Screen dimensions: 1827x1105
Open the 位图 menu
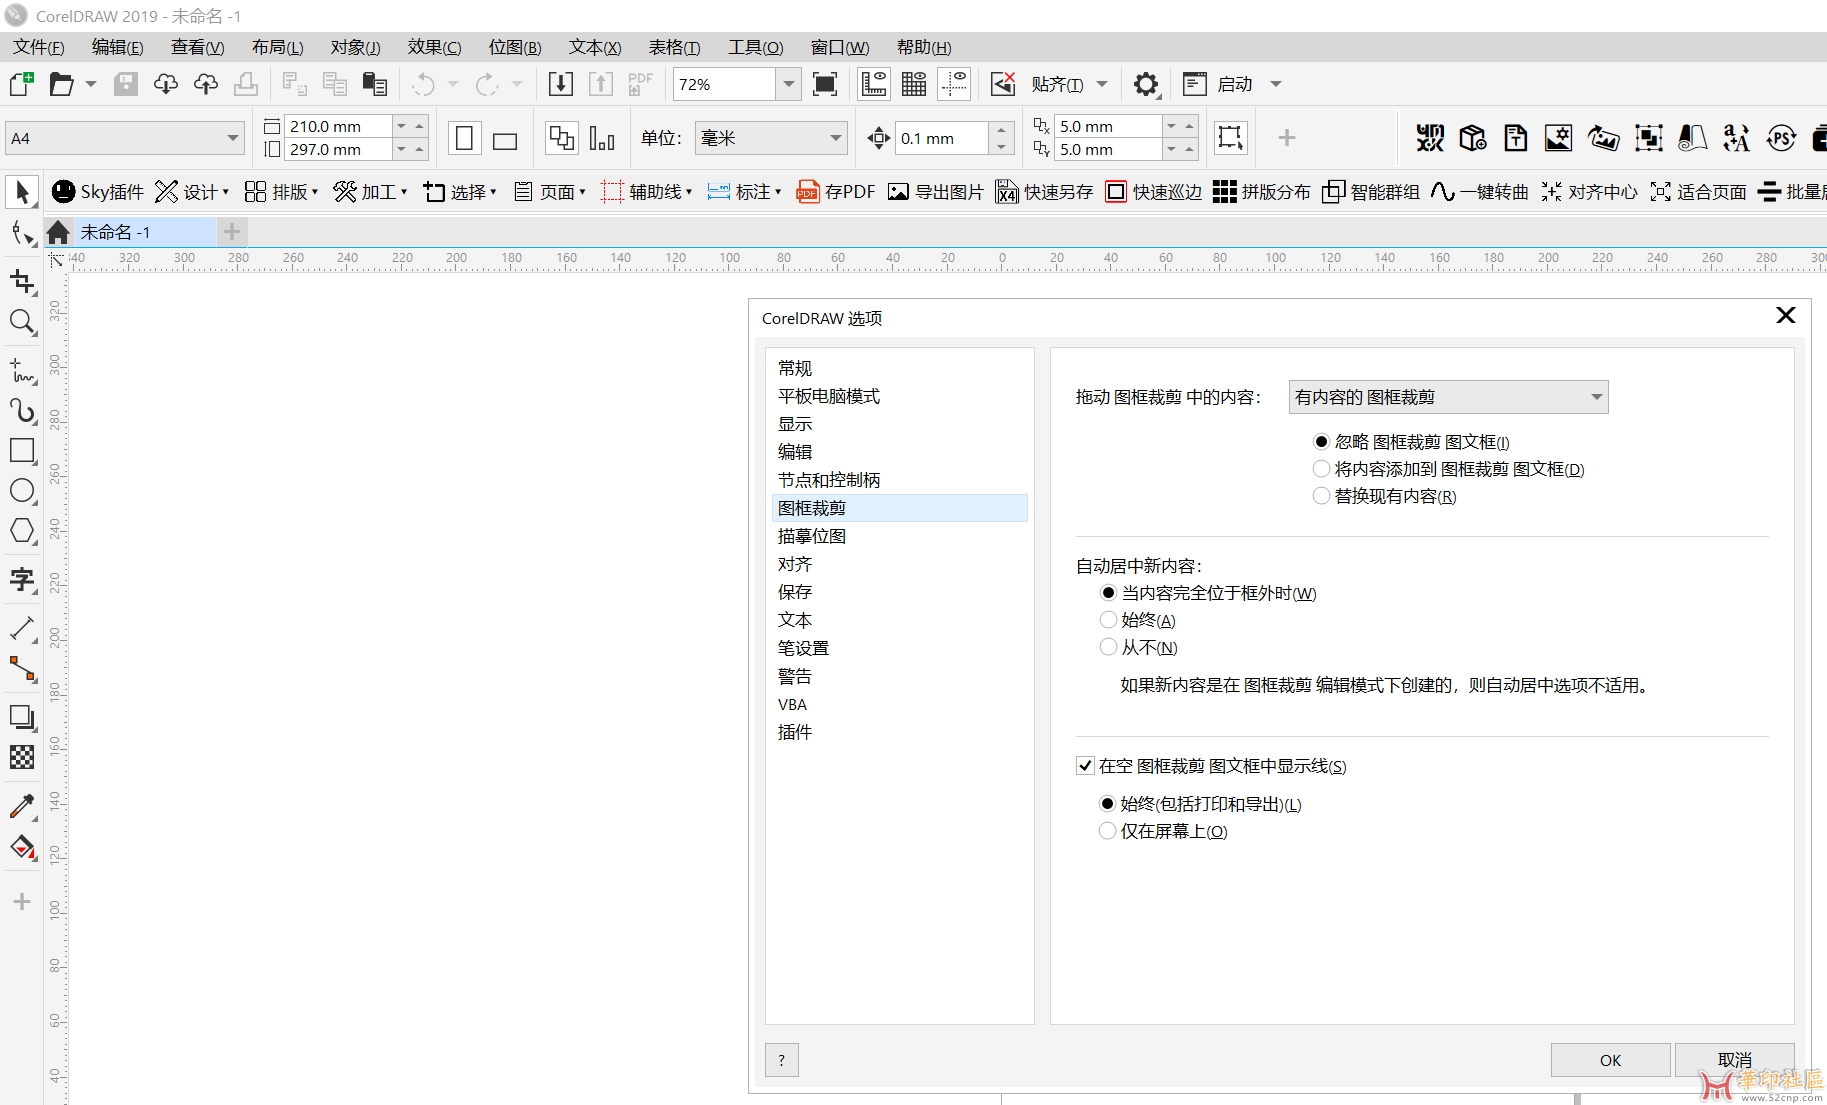click(x=514, y=47)
